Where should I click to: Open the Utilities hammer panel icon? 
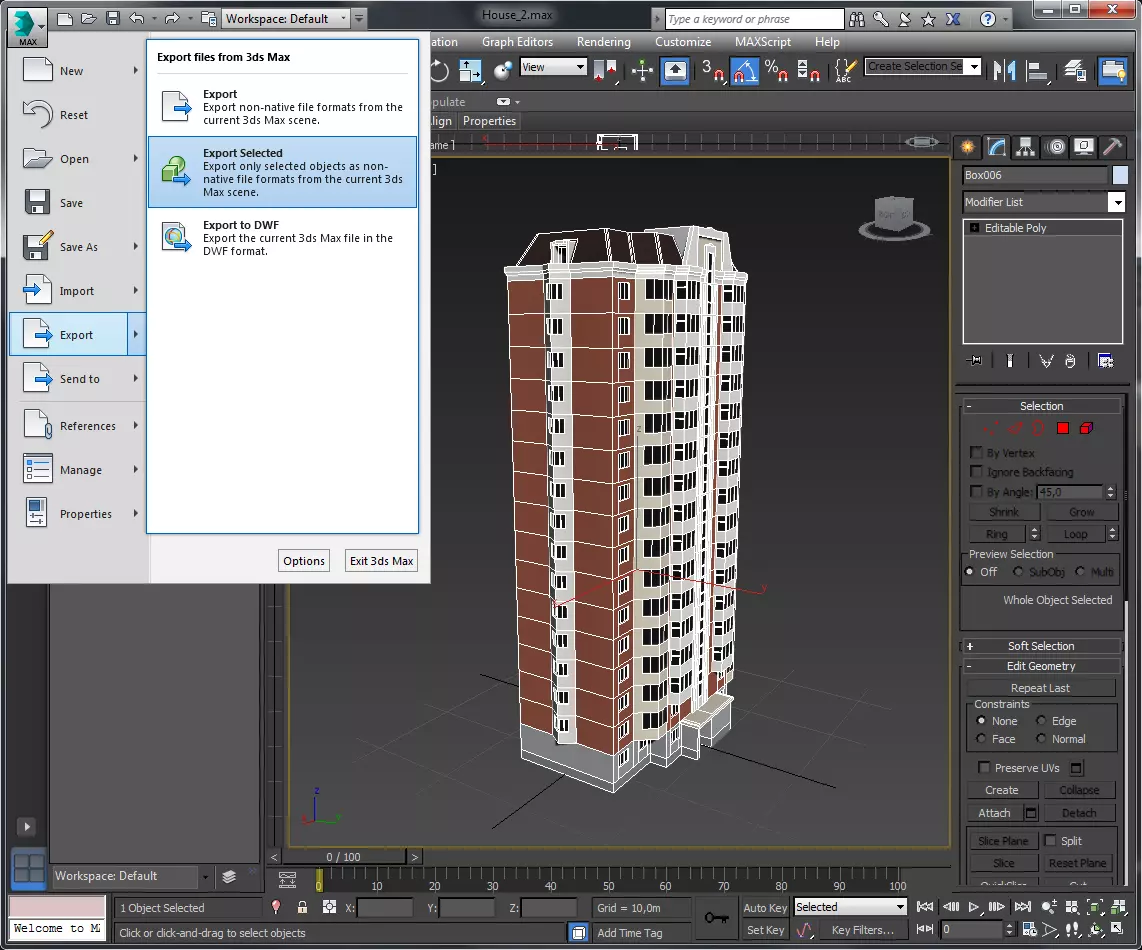(1113, 147)
